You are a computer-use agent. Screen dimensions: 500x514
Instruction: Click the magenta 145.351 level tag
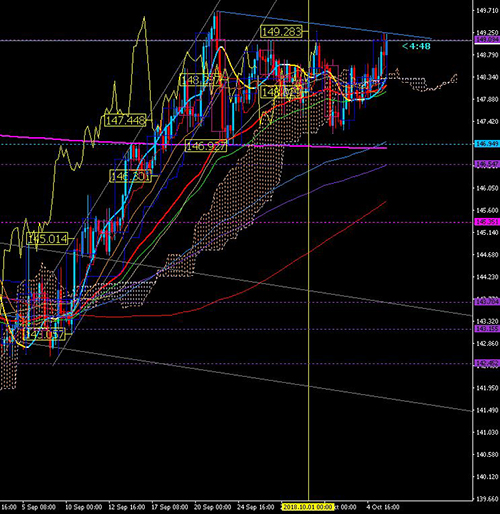(x=487, y=222)
